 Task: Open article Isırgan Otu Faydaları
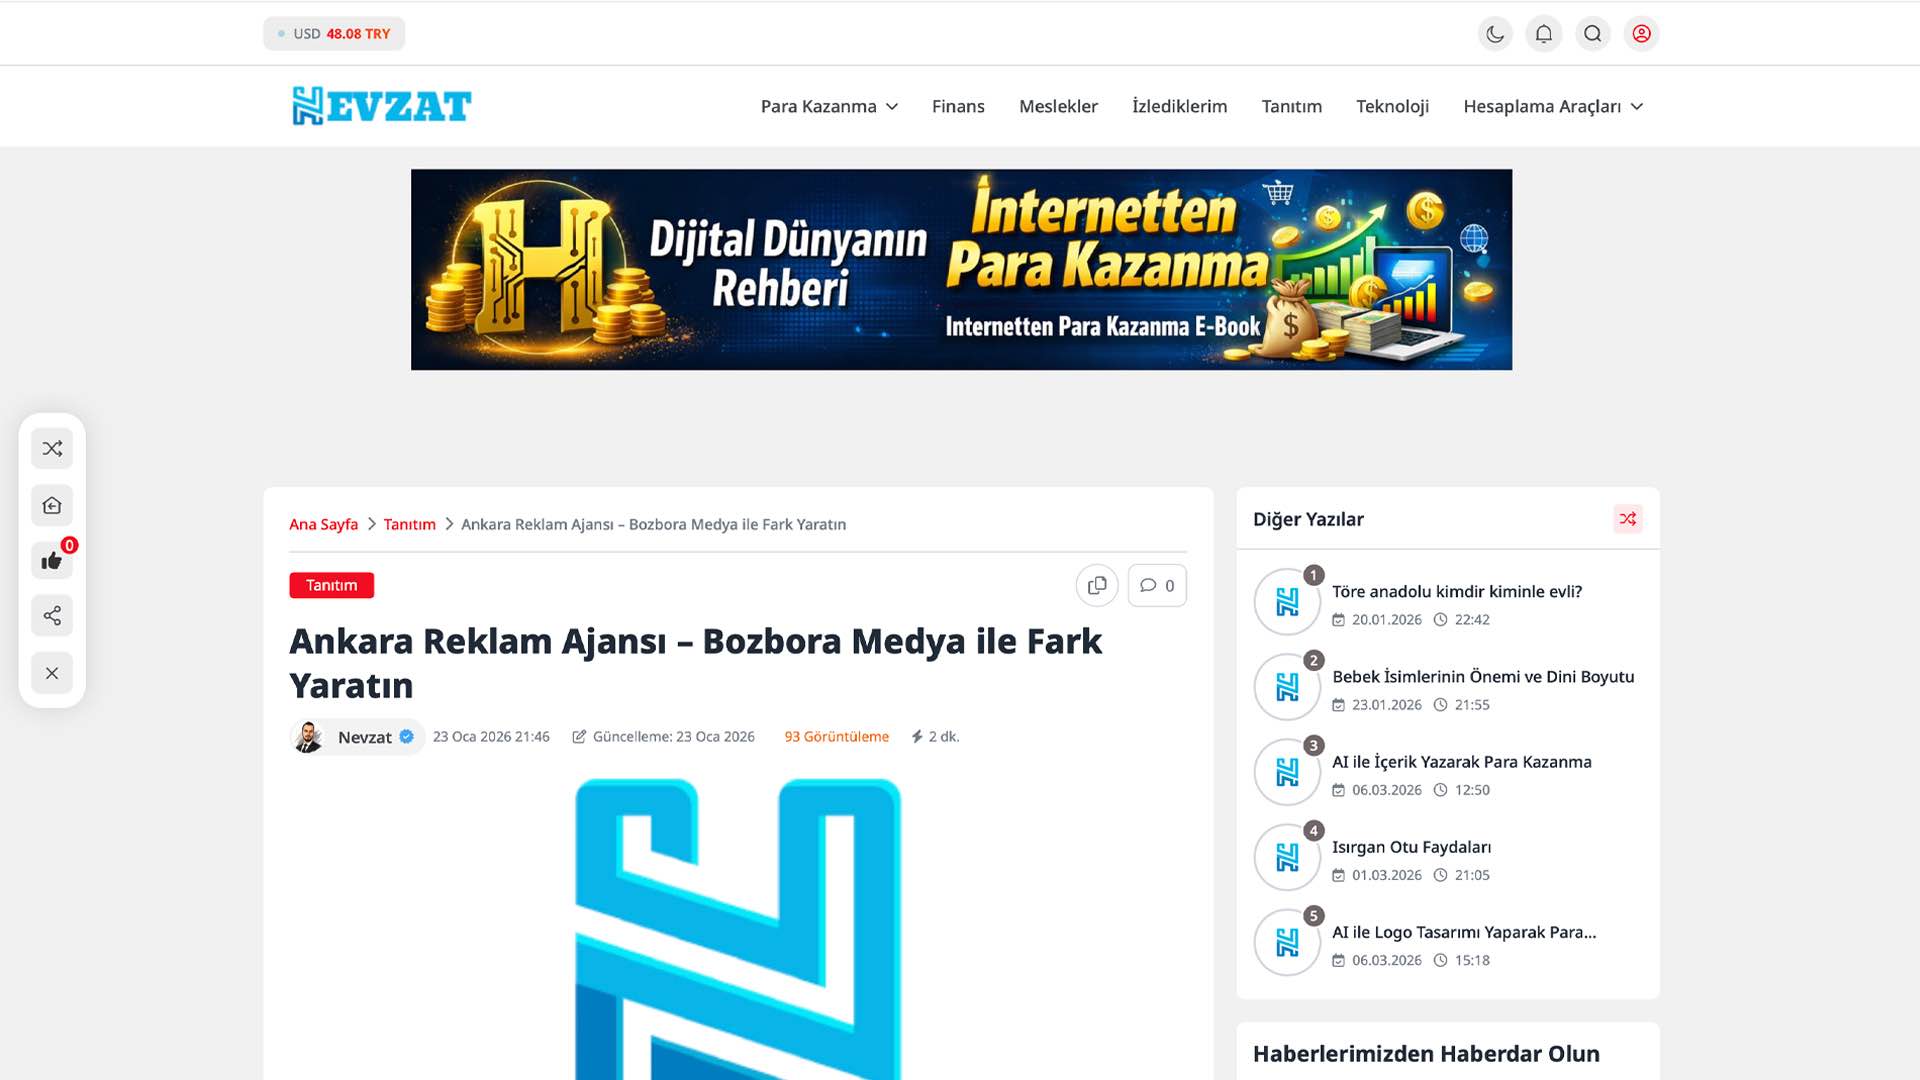pos(1411,846)
